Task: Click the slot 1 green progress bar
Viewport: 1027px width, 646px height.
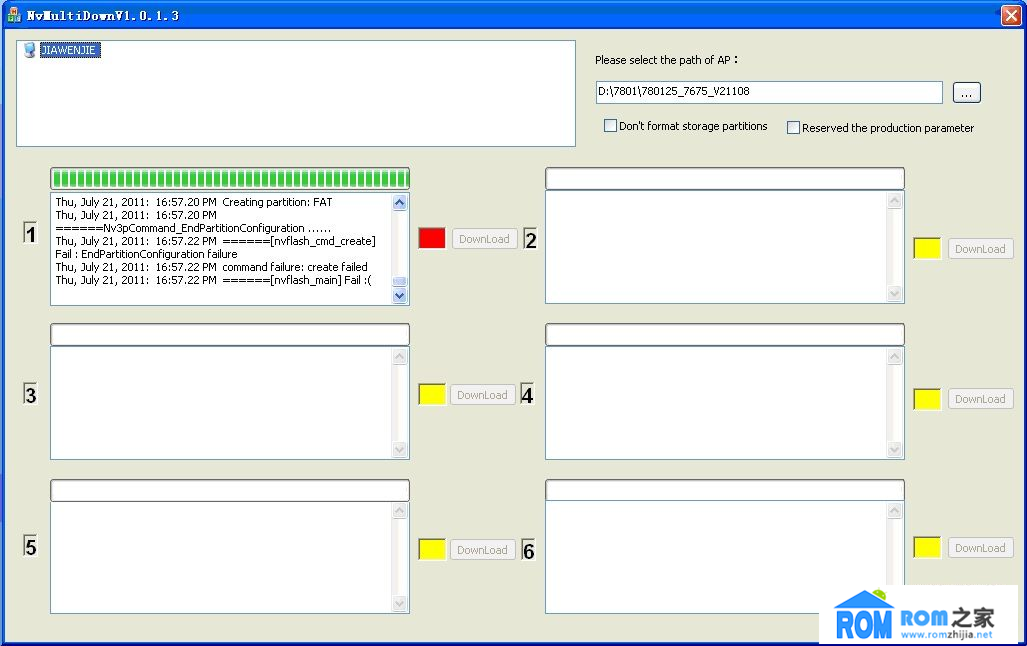Action: (x=230, y=178)
